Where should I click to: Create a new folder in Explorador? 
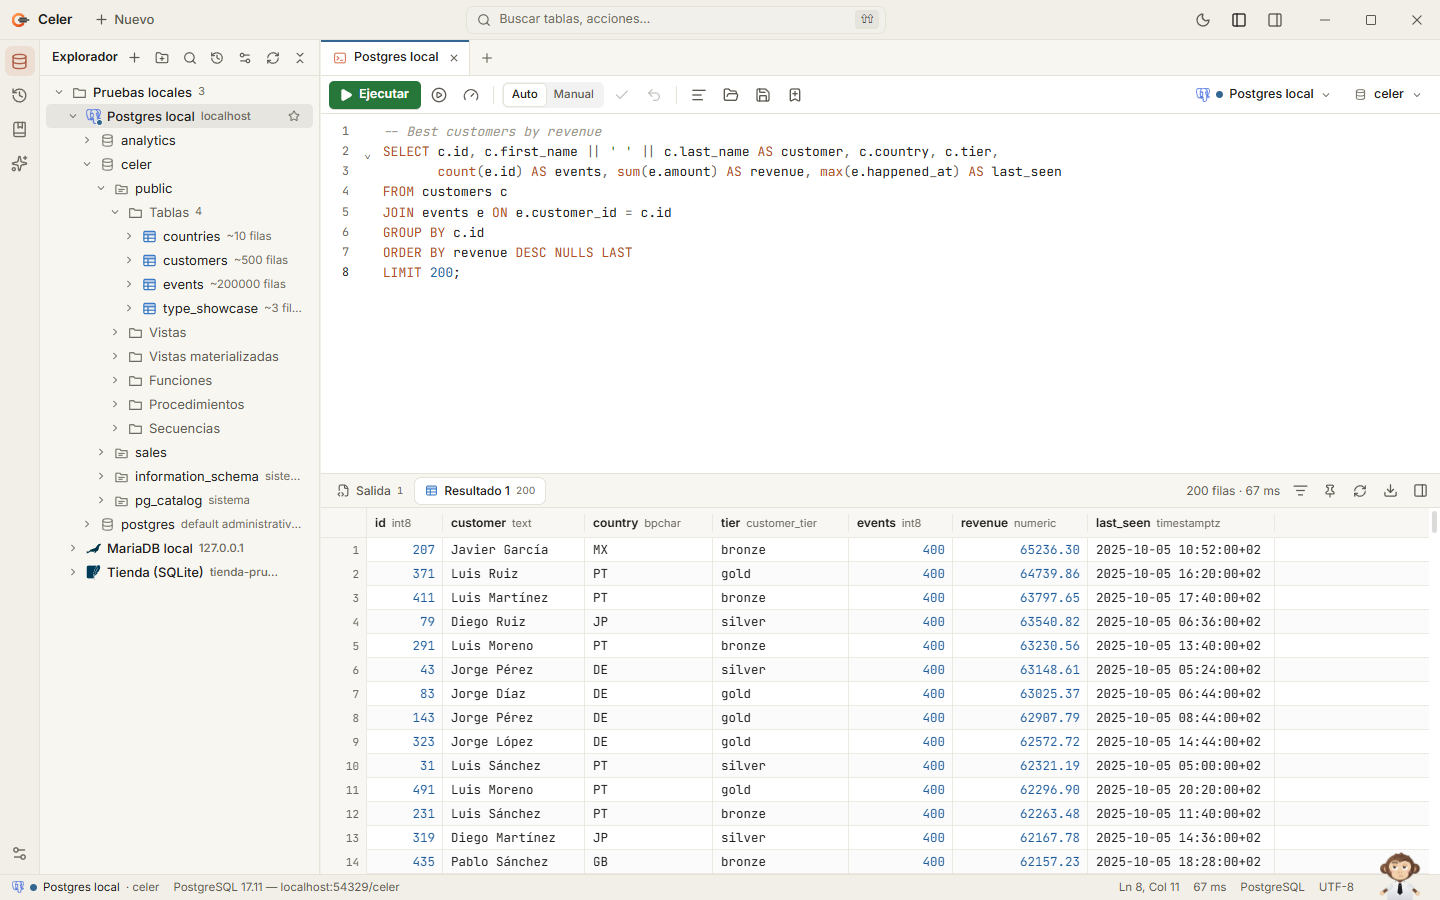tap(162, 58)
